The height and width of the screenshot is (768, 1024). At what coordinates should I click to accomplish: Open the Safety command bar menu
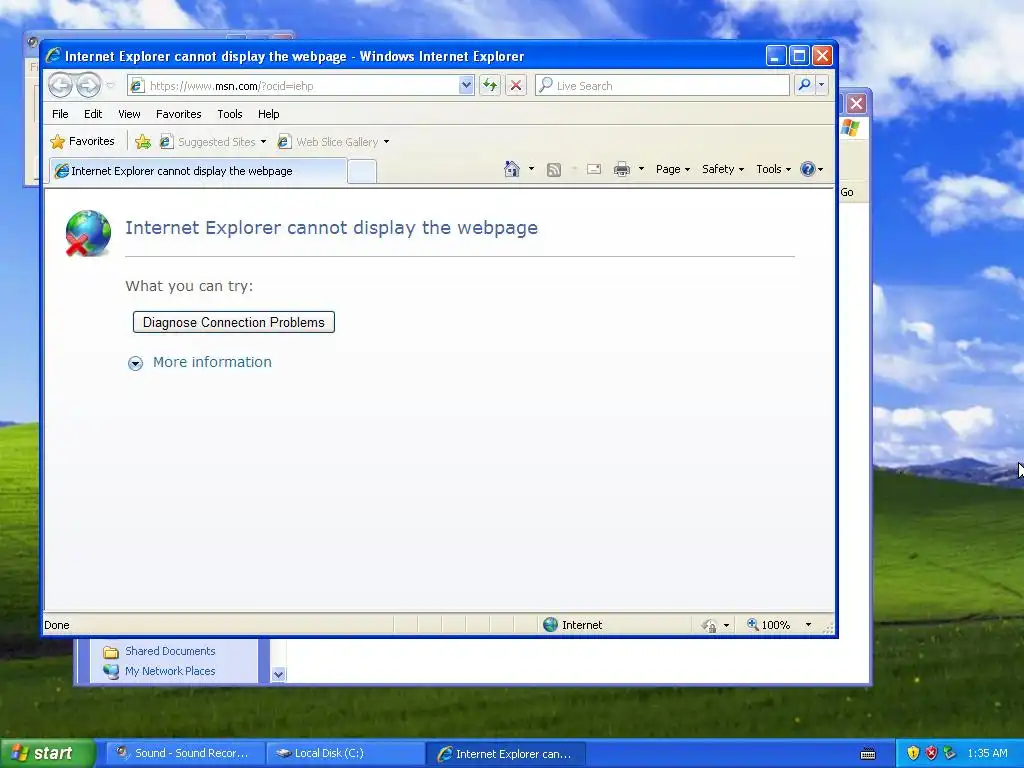(x=723, y=169)
